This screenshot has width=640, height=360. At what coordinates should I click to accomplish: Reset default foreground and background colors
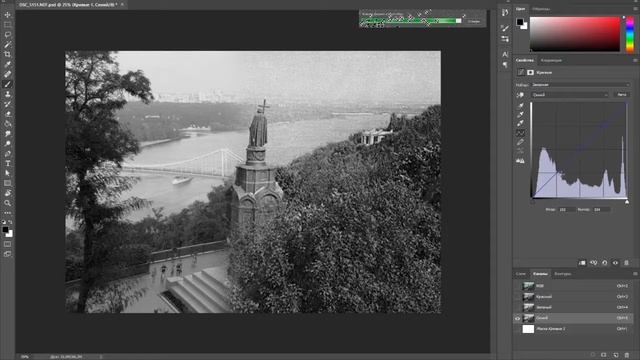(4, 222)
